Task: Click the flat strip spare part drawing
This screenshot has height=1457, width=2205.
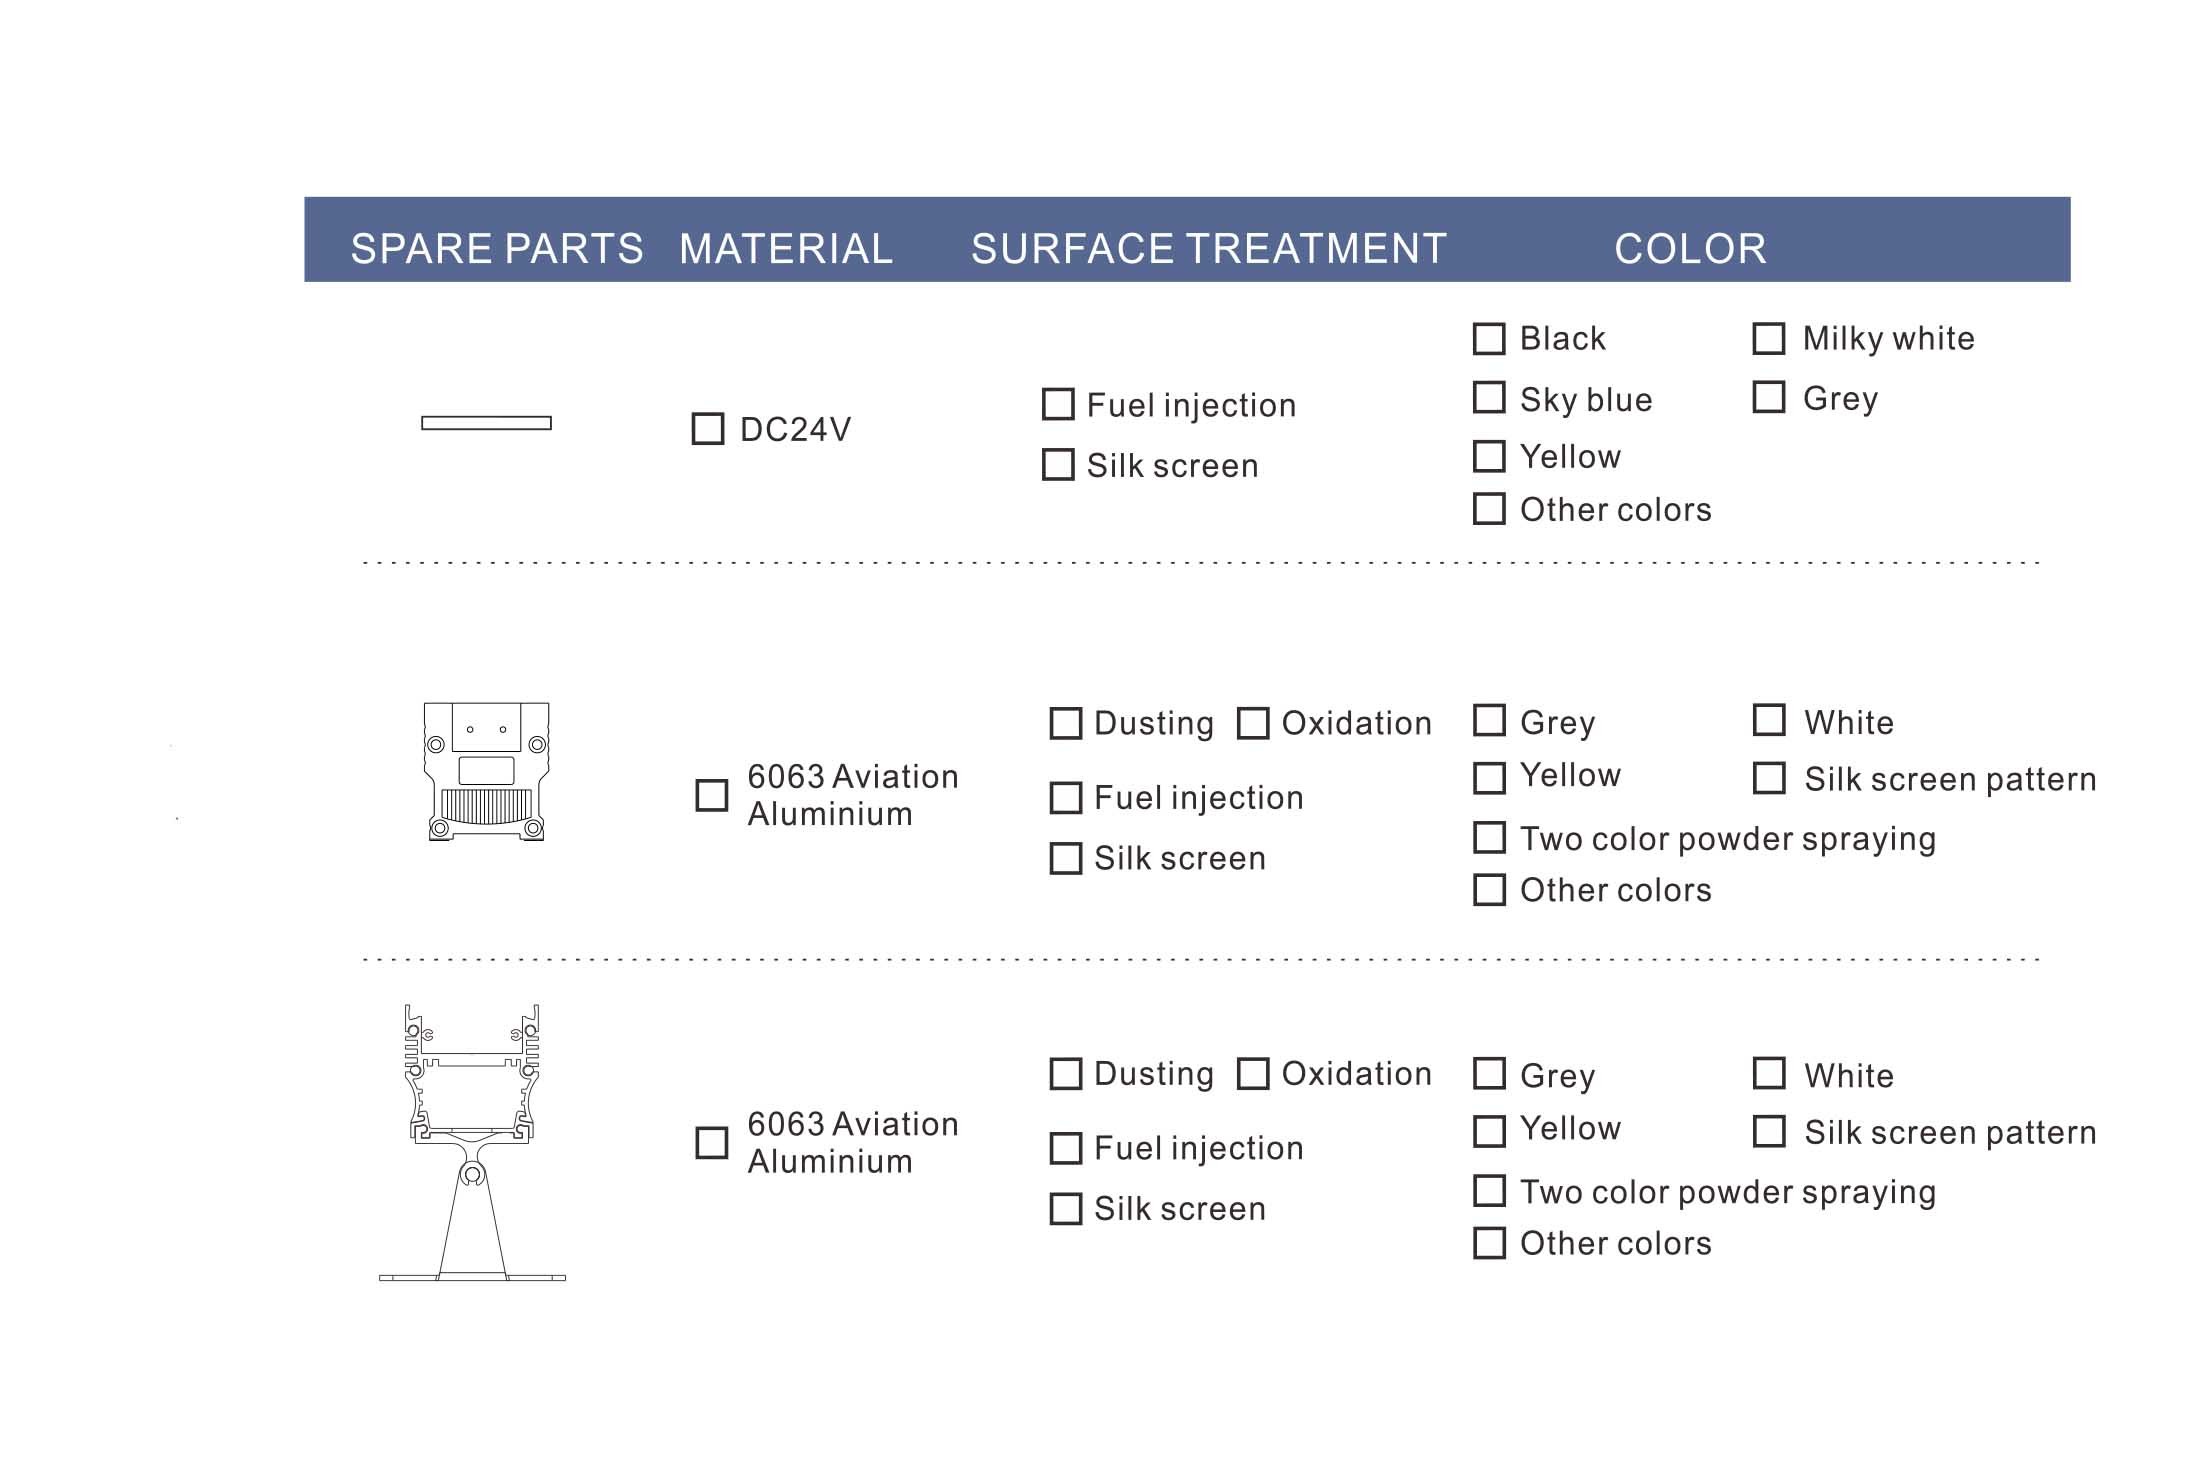Action: click(486, 423)
